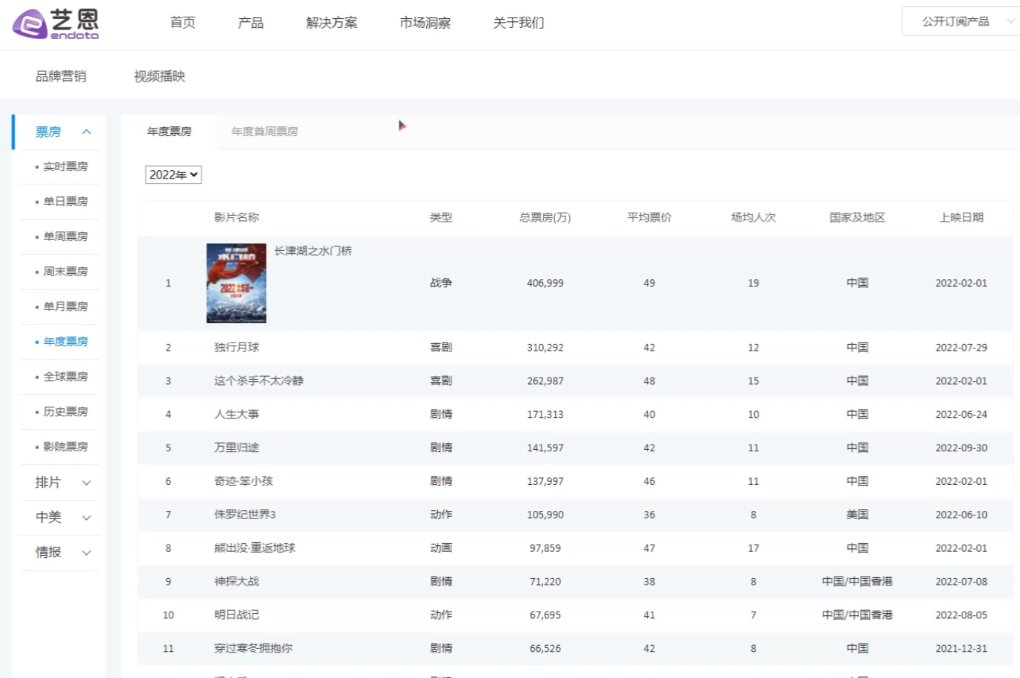The width and height of the screenshot is (1020, 678).
Task: Select the 年度票房 tab
Action: coord(169,131)
